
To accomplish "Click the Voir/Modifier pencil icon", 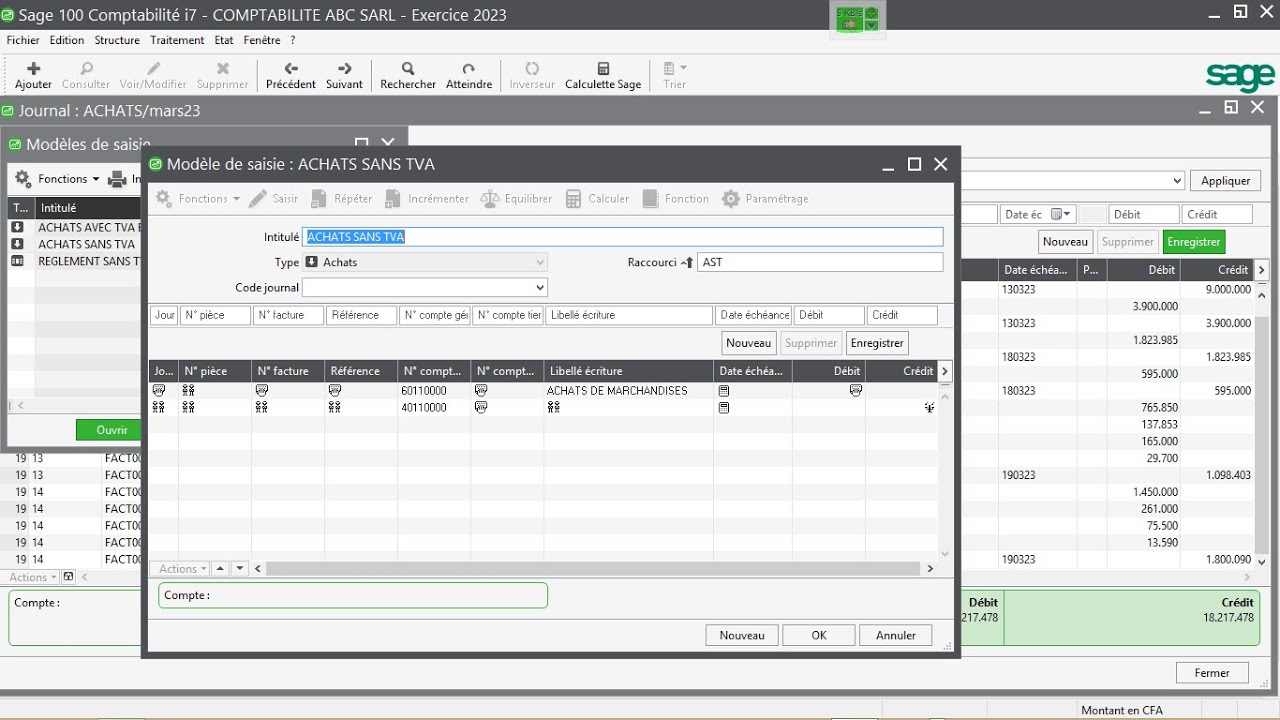I will 153,69.
